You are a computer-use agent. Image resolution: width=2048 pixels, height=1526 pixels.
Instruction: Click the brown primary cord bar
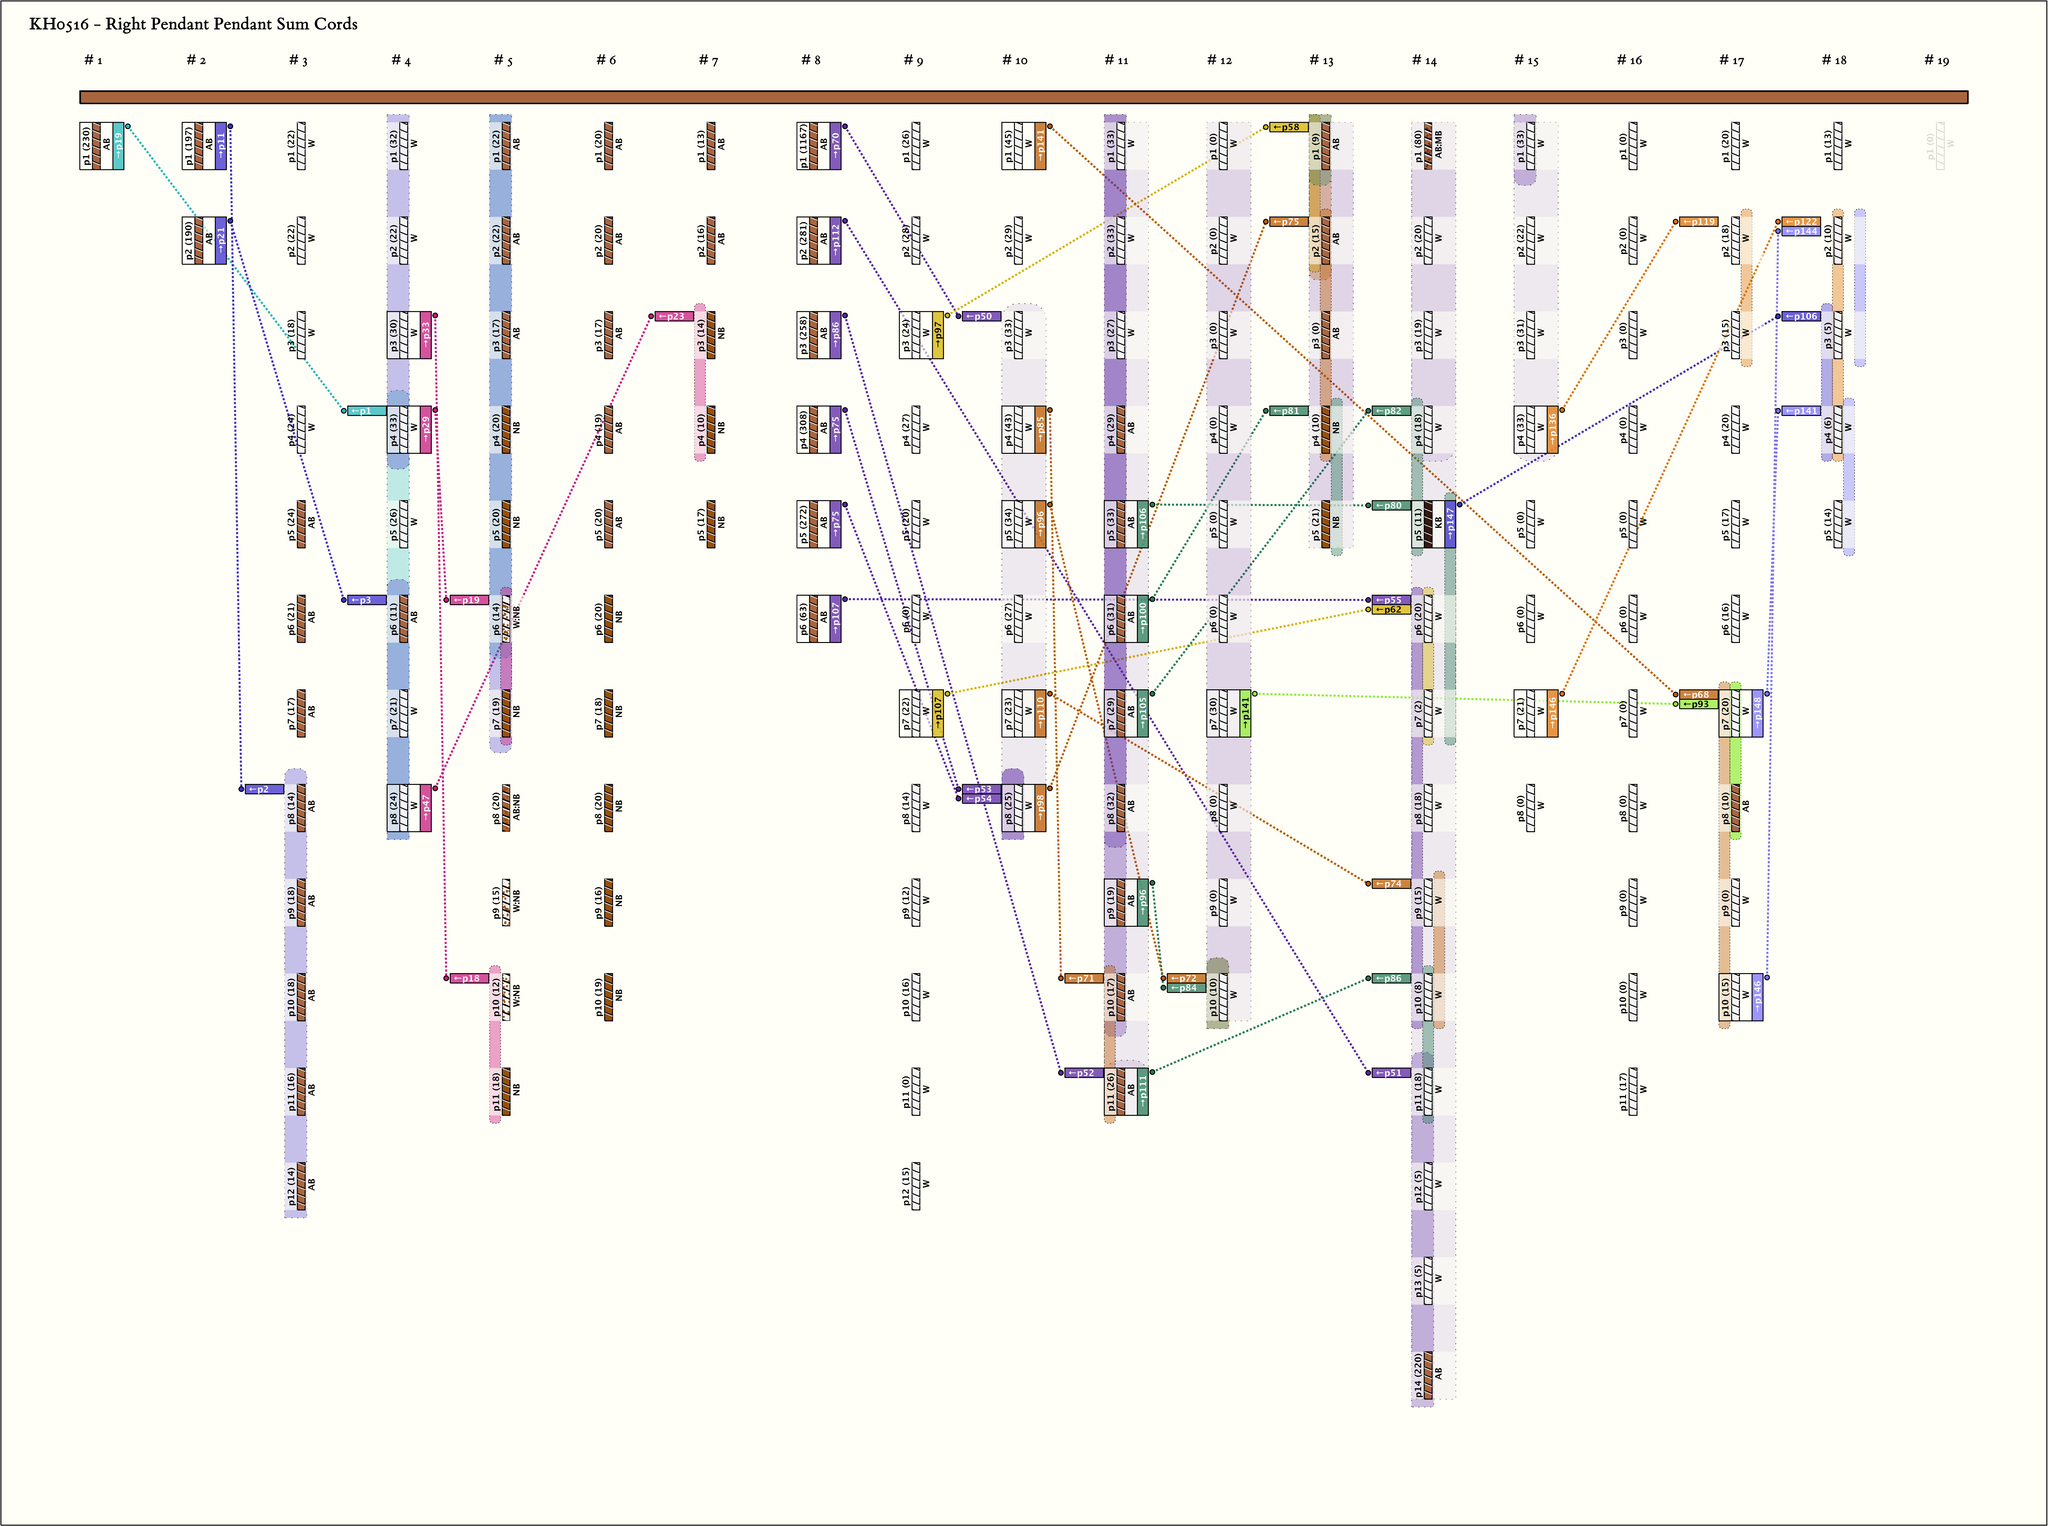point(1023,97)
